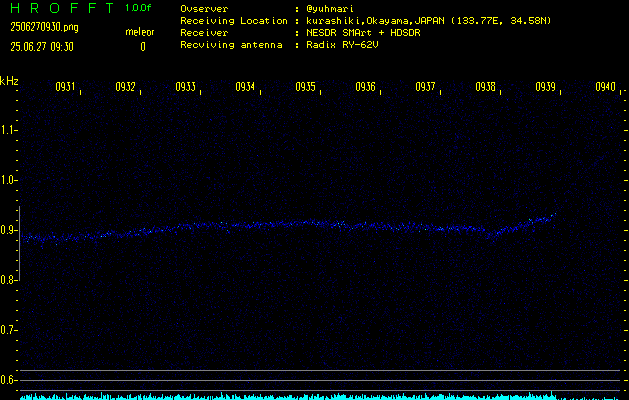
Task: Click the kHz axis unit label
Action: [x=9, y=81]
